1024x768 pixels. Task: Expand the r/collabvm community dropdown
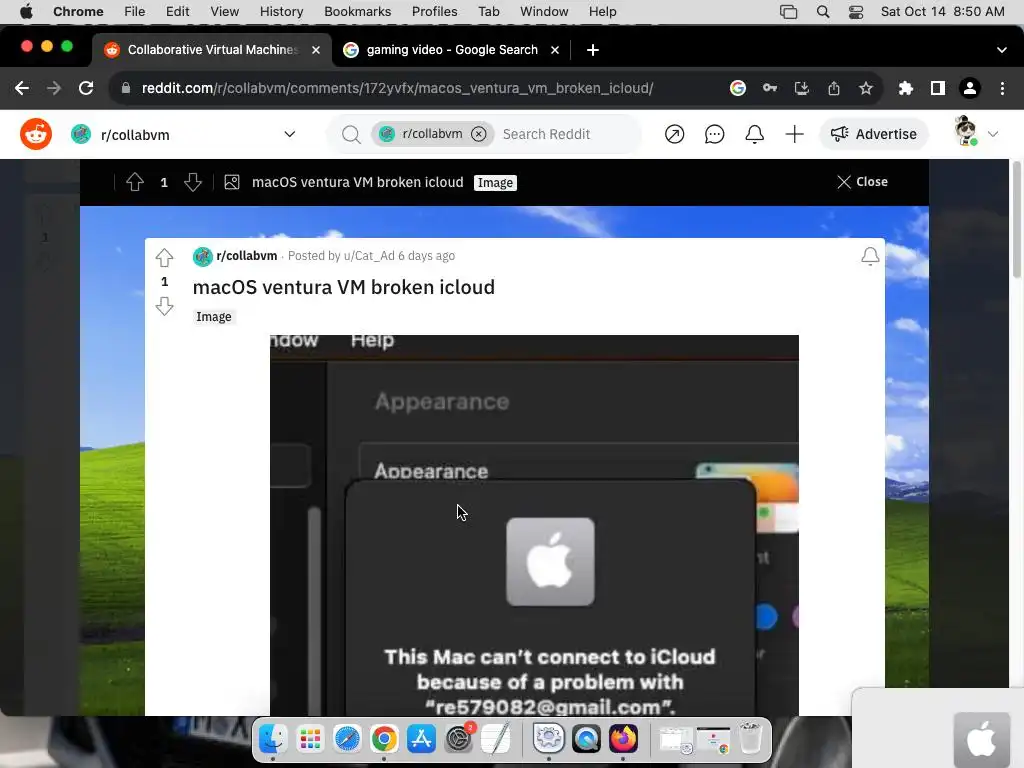(289, 134)
